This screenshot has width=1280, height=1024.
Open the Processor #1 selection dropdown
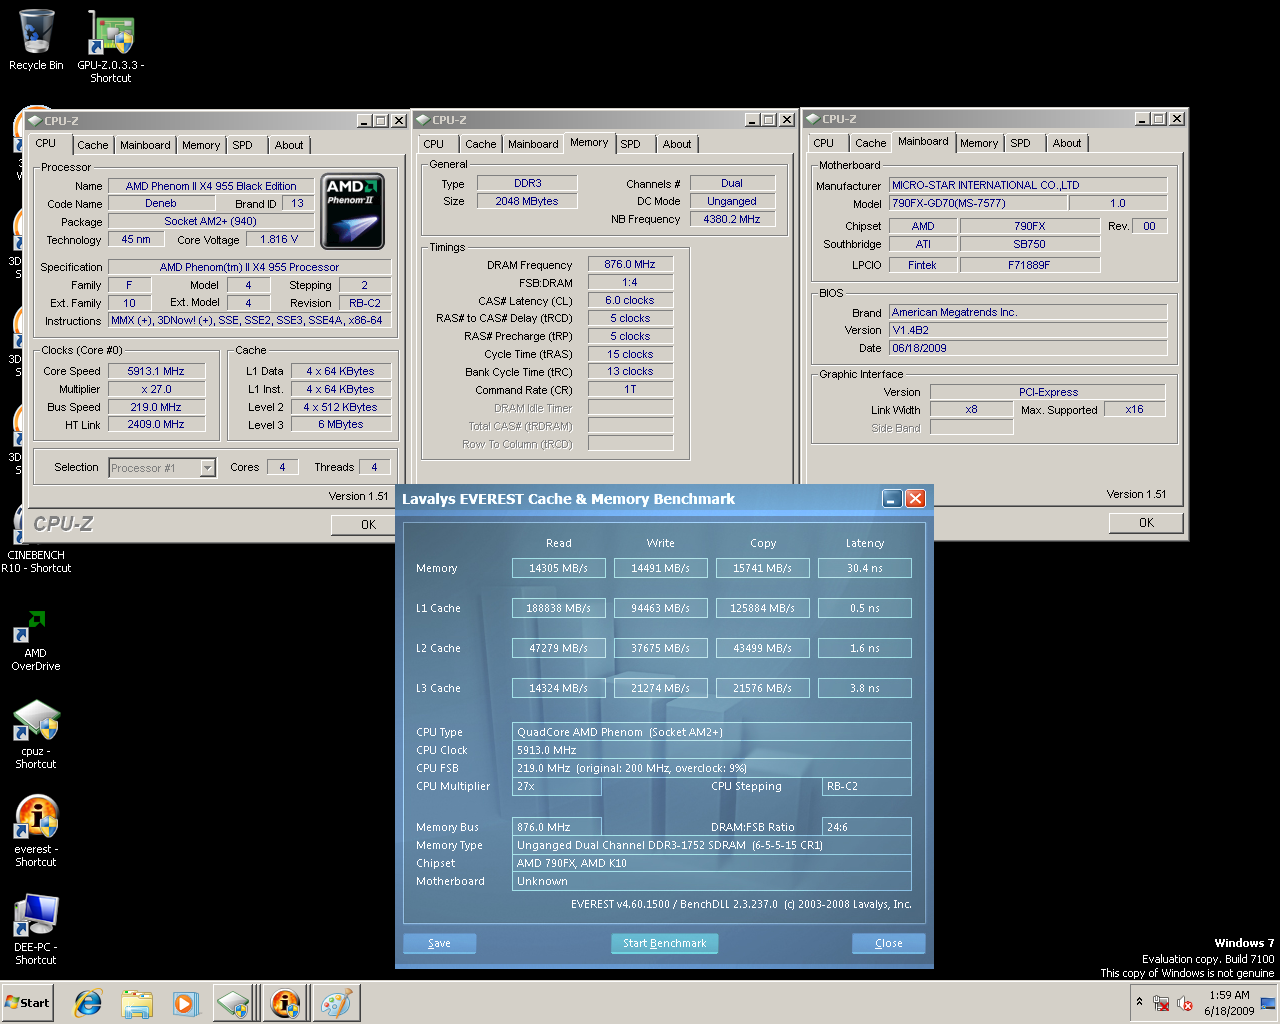click(x=162, y=468)
